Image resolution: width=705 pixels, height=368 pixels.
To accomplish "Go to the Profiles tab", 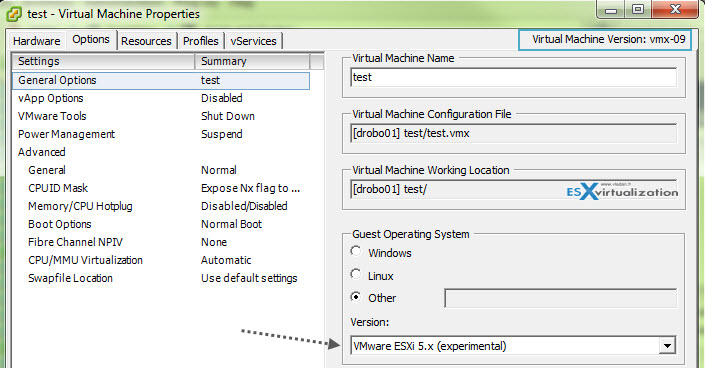I will point(201,41).
